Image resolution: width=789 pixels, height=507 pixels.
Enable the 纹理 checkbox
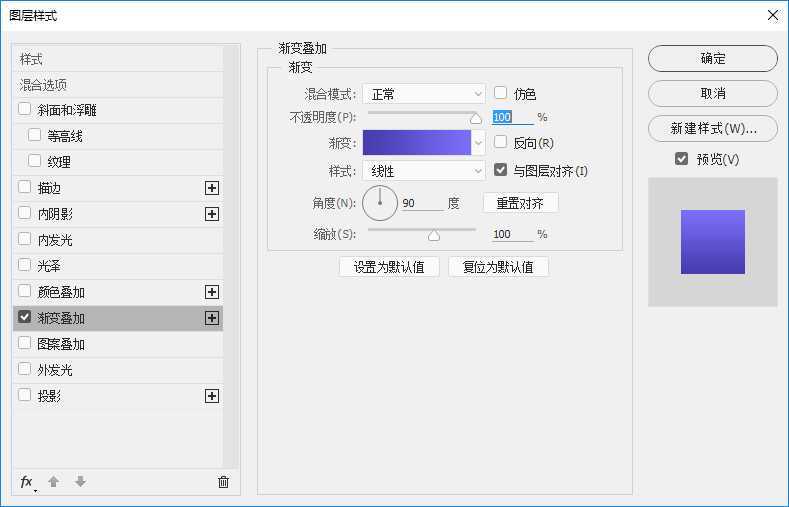coord(34,161)
